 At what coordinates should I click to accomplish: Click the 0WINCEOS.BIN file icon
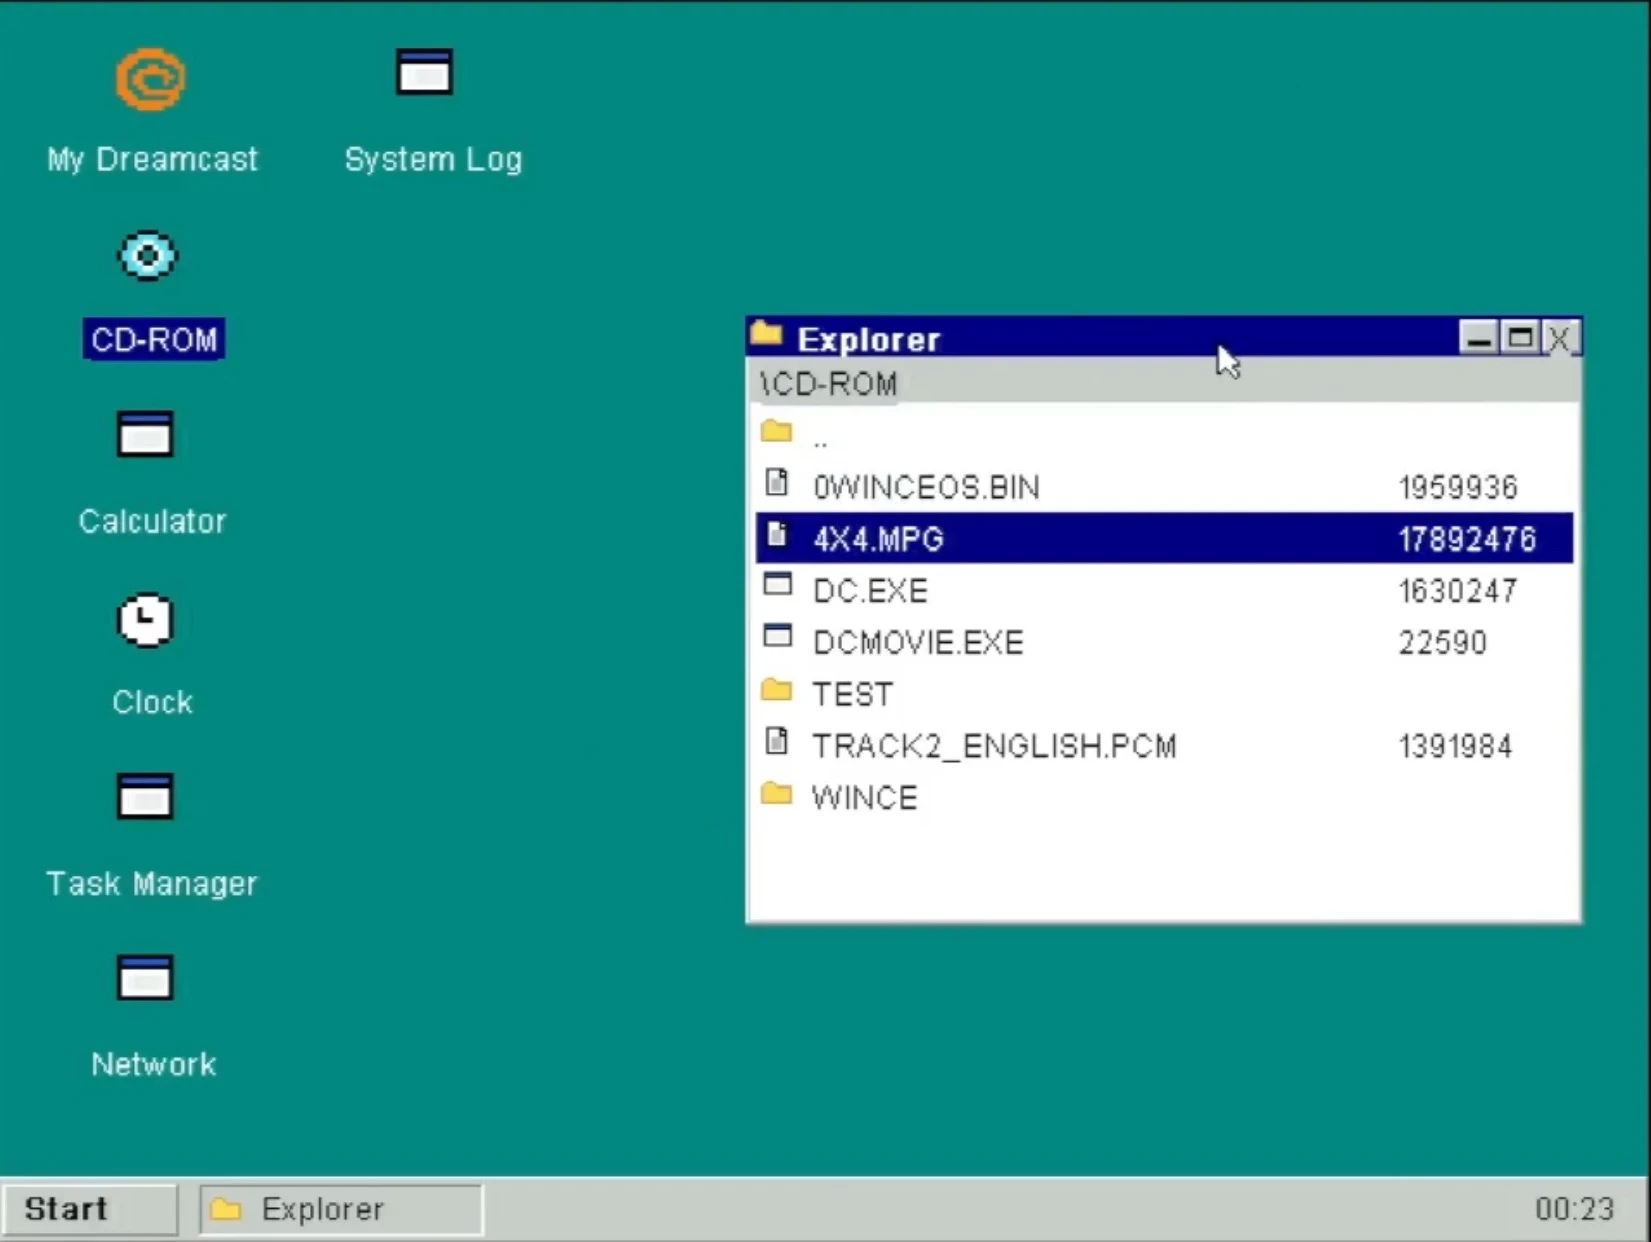tap(776, 482)
